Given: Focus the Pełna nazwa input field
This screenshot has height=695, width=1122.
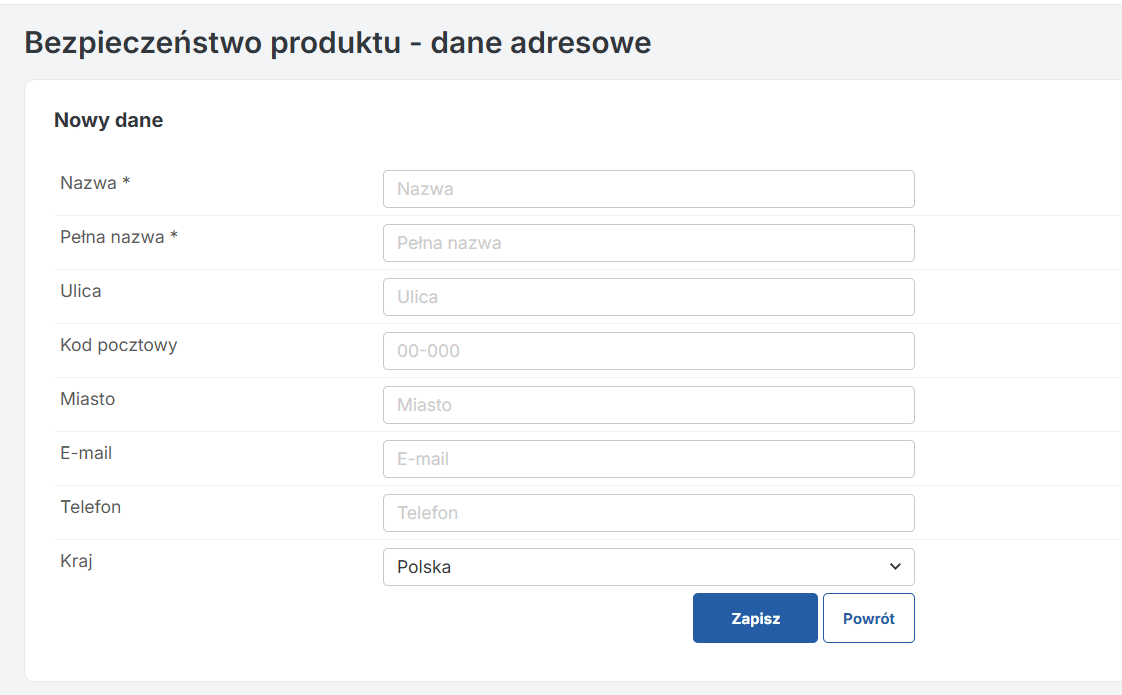Looking at the screenshot, I should click(648, 243).
